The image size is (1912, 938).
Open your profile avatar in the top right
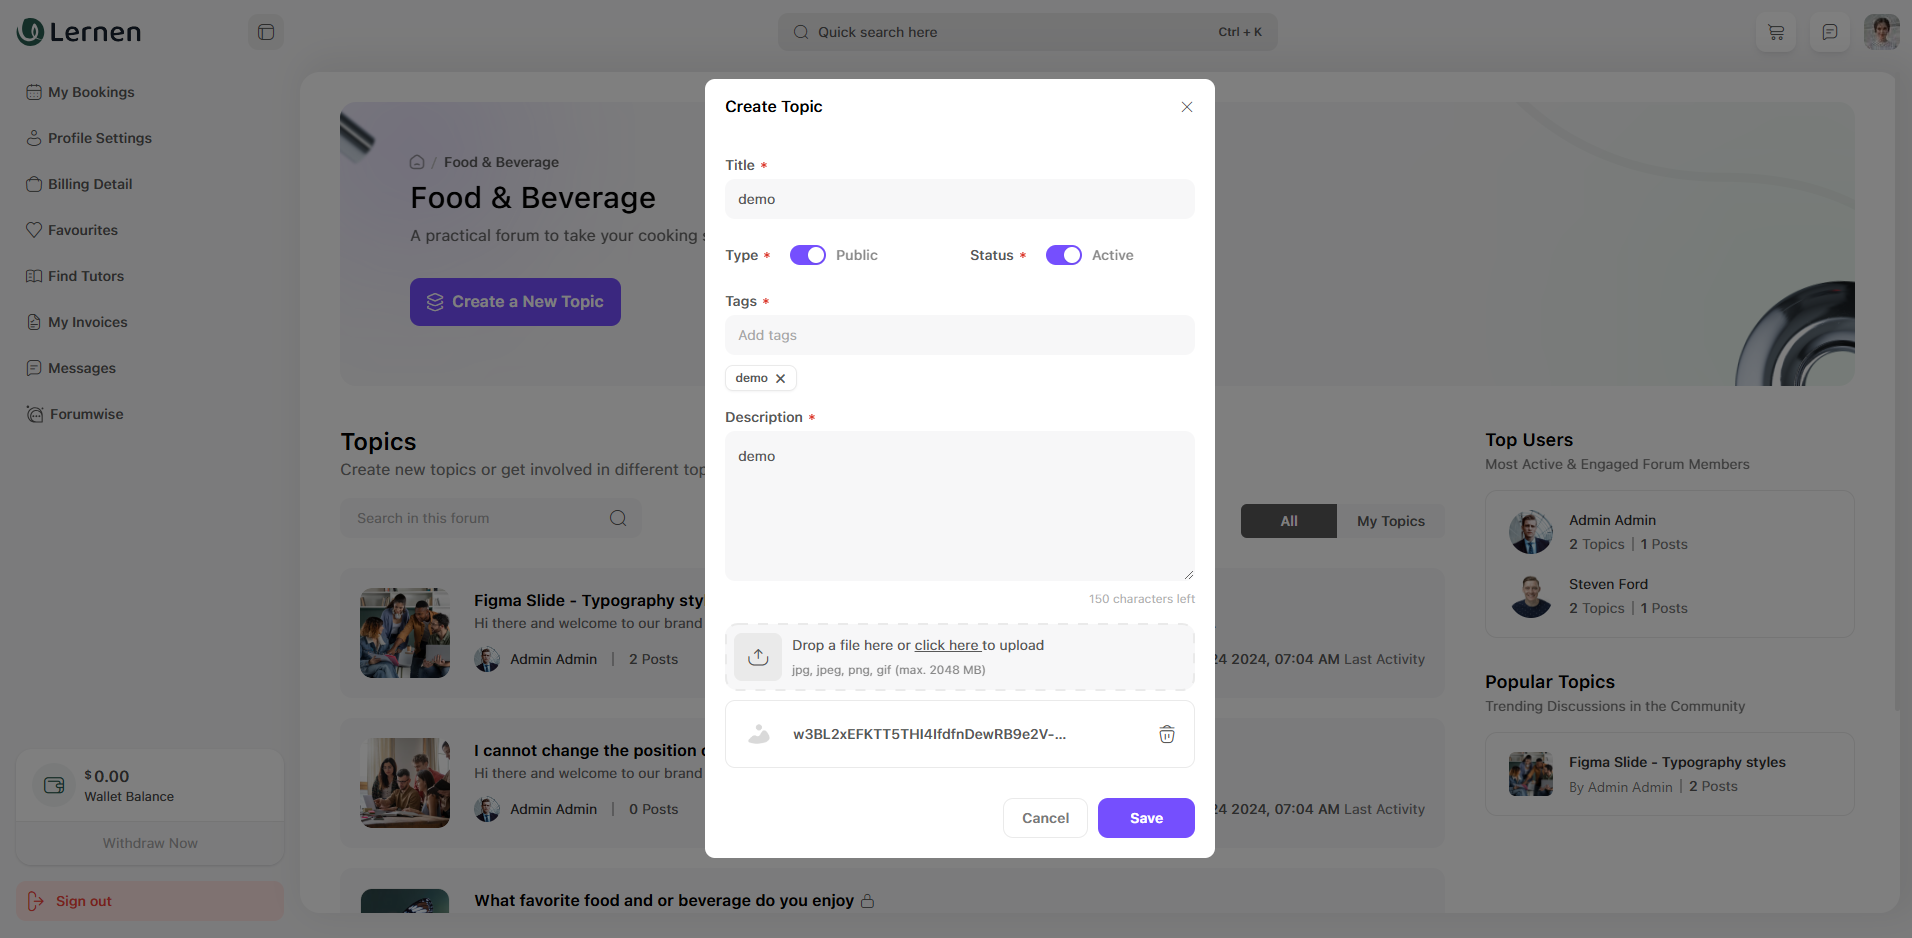coord(1881,31)
